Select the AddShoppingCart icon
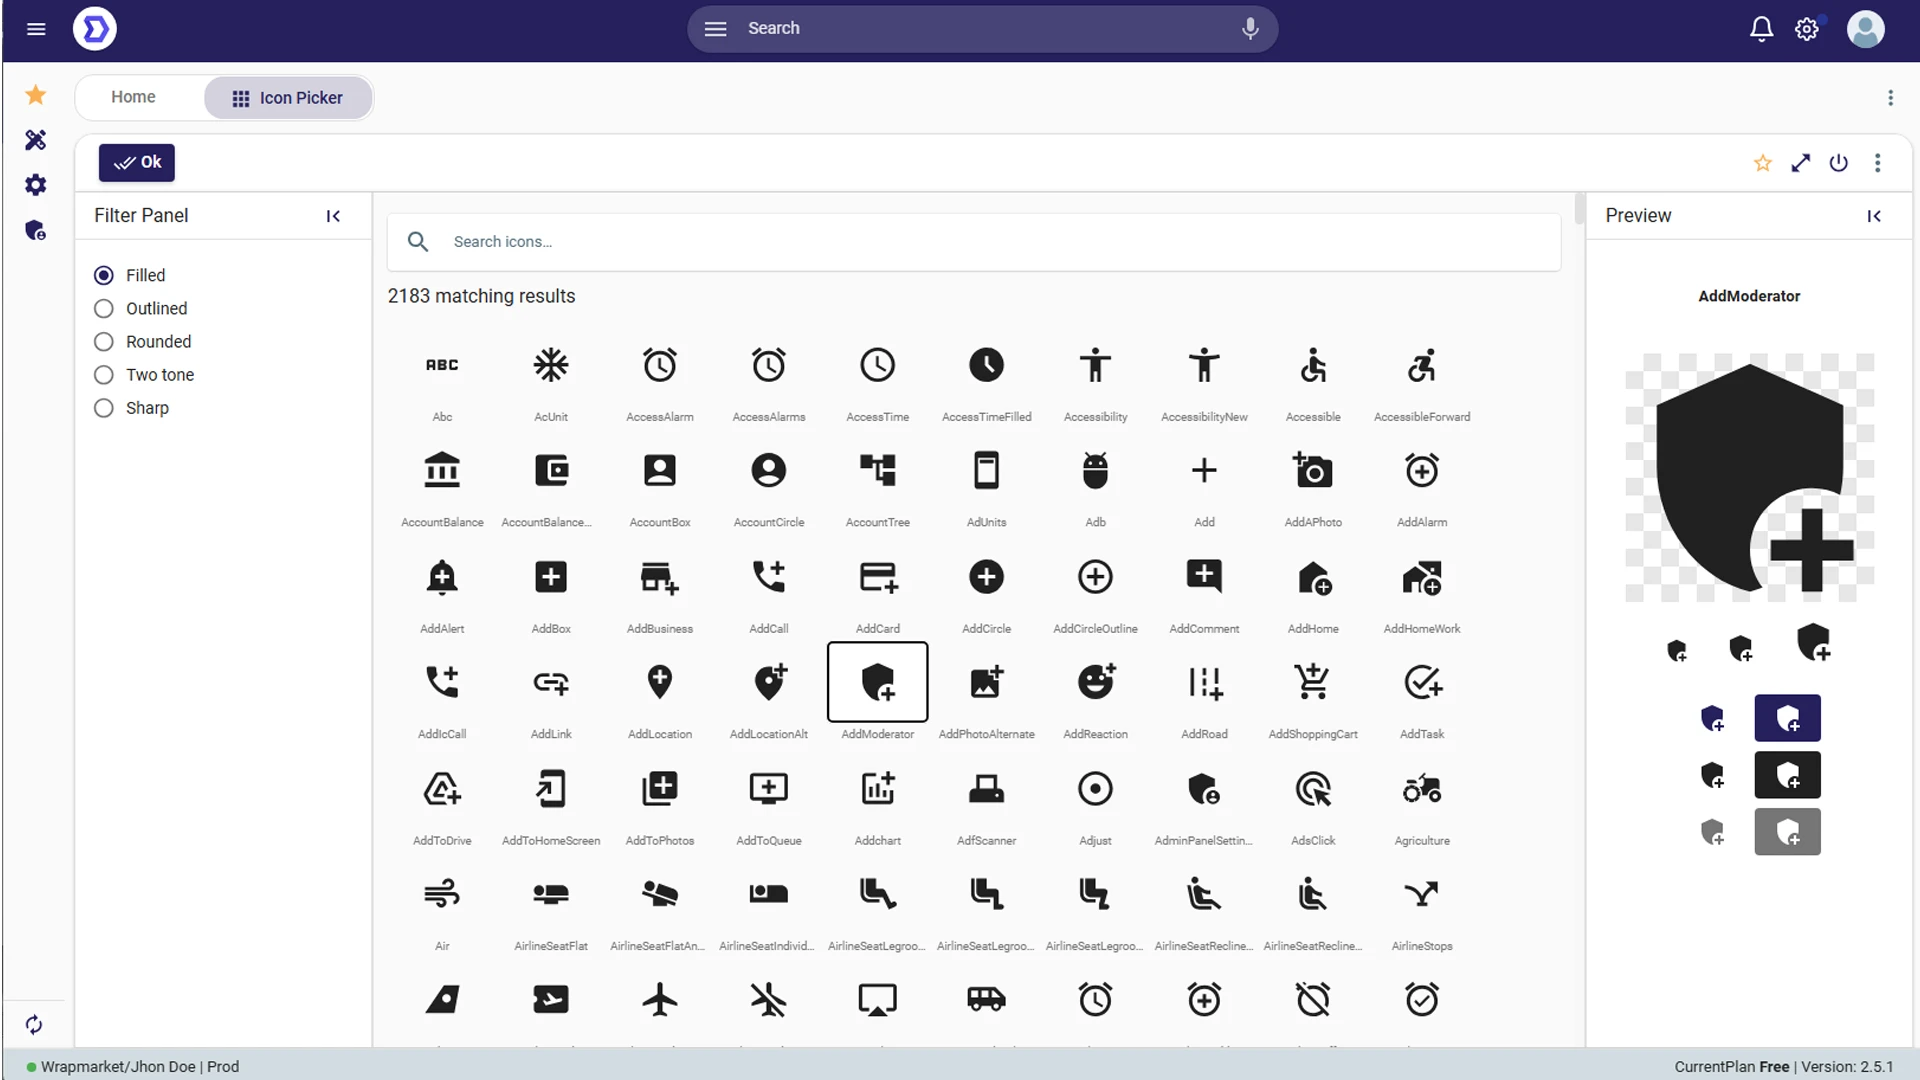1920x1080 pixels. pyautogui.click(x=1313, y=682)
